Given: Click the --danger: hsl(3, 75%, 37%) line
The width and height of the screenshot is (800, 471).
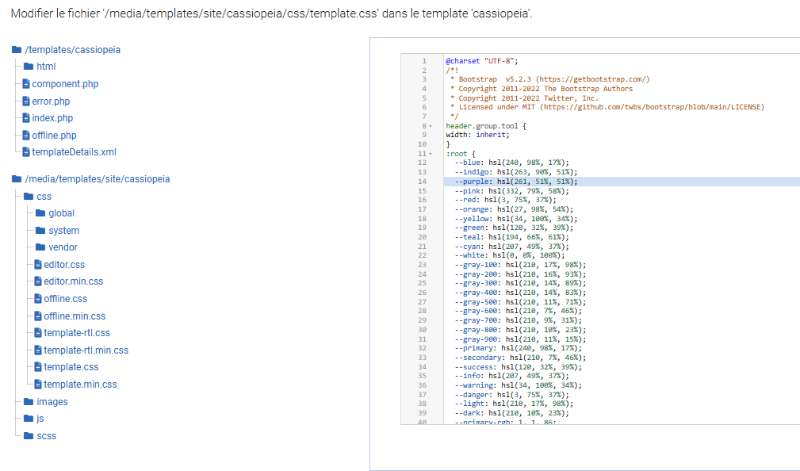Looking at the screenshot, I should pyautogui.click(x=512, y=395).
